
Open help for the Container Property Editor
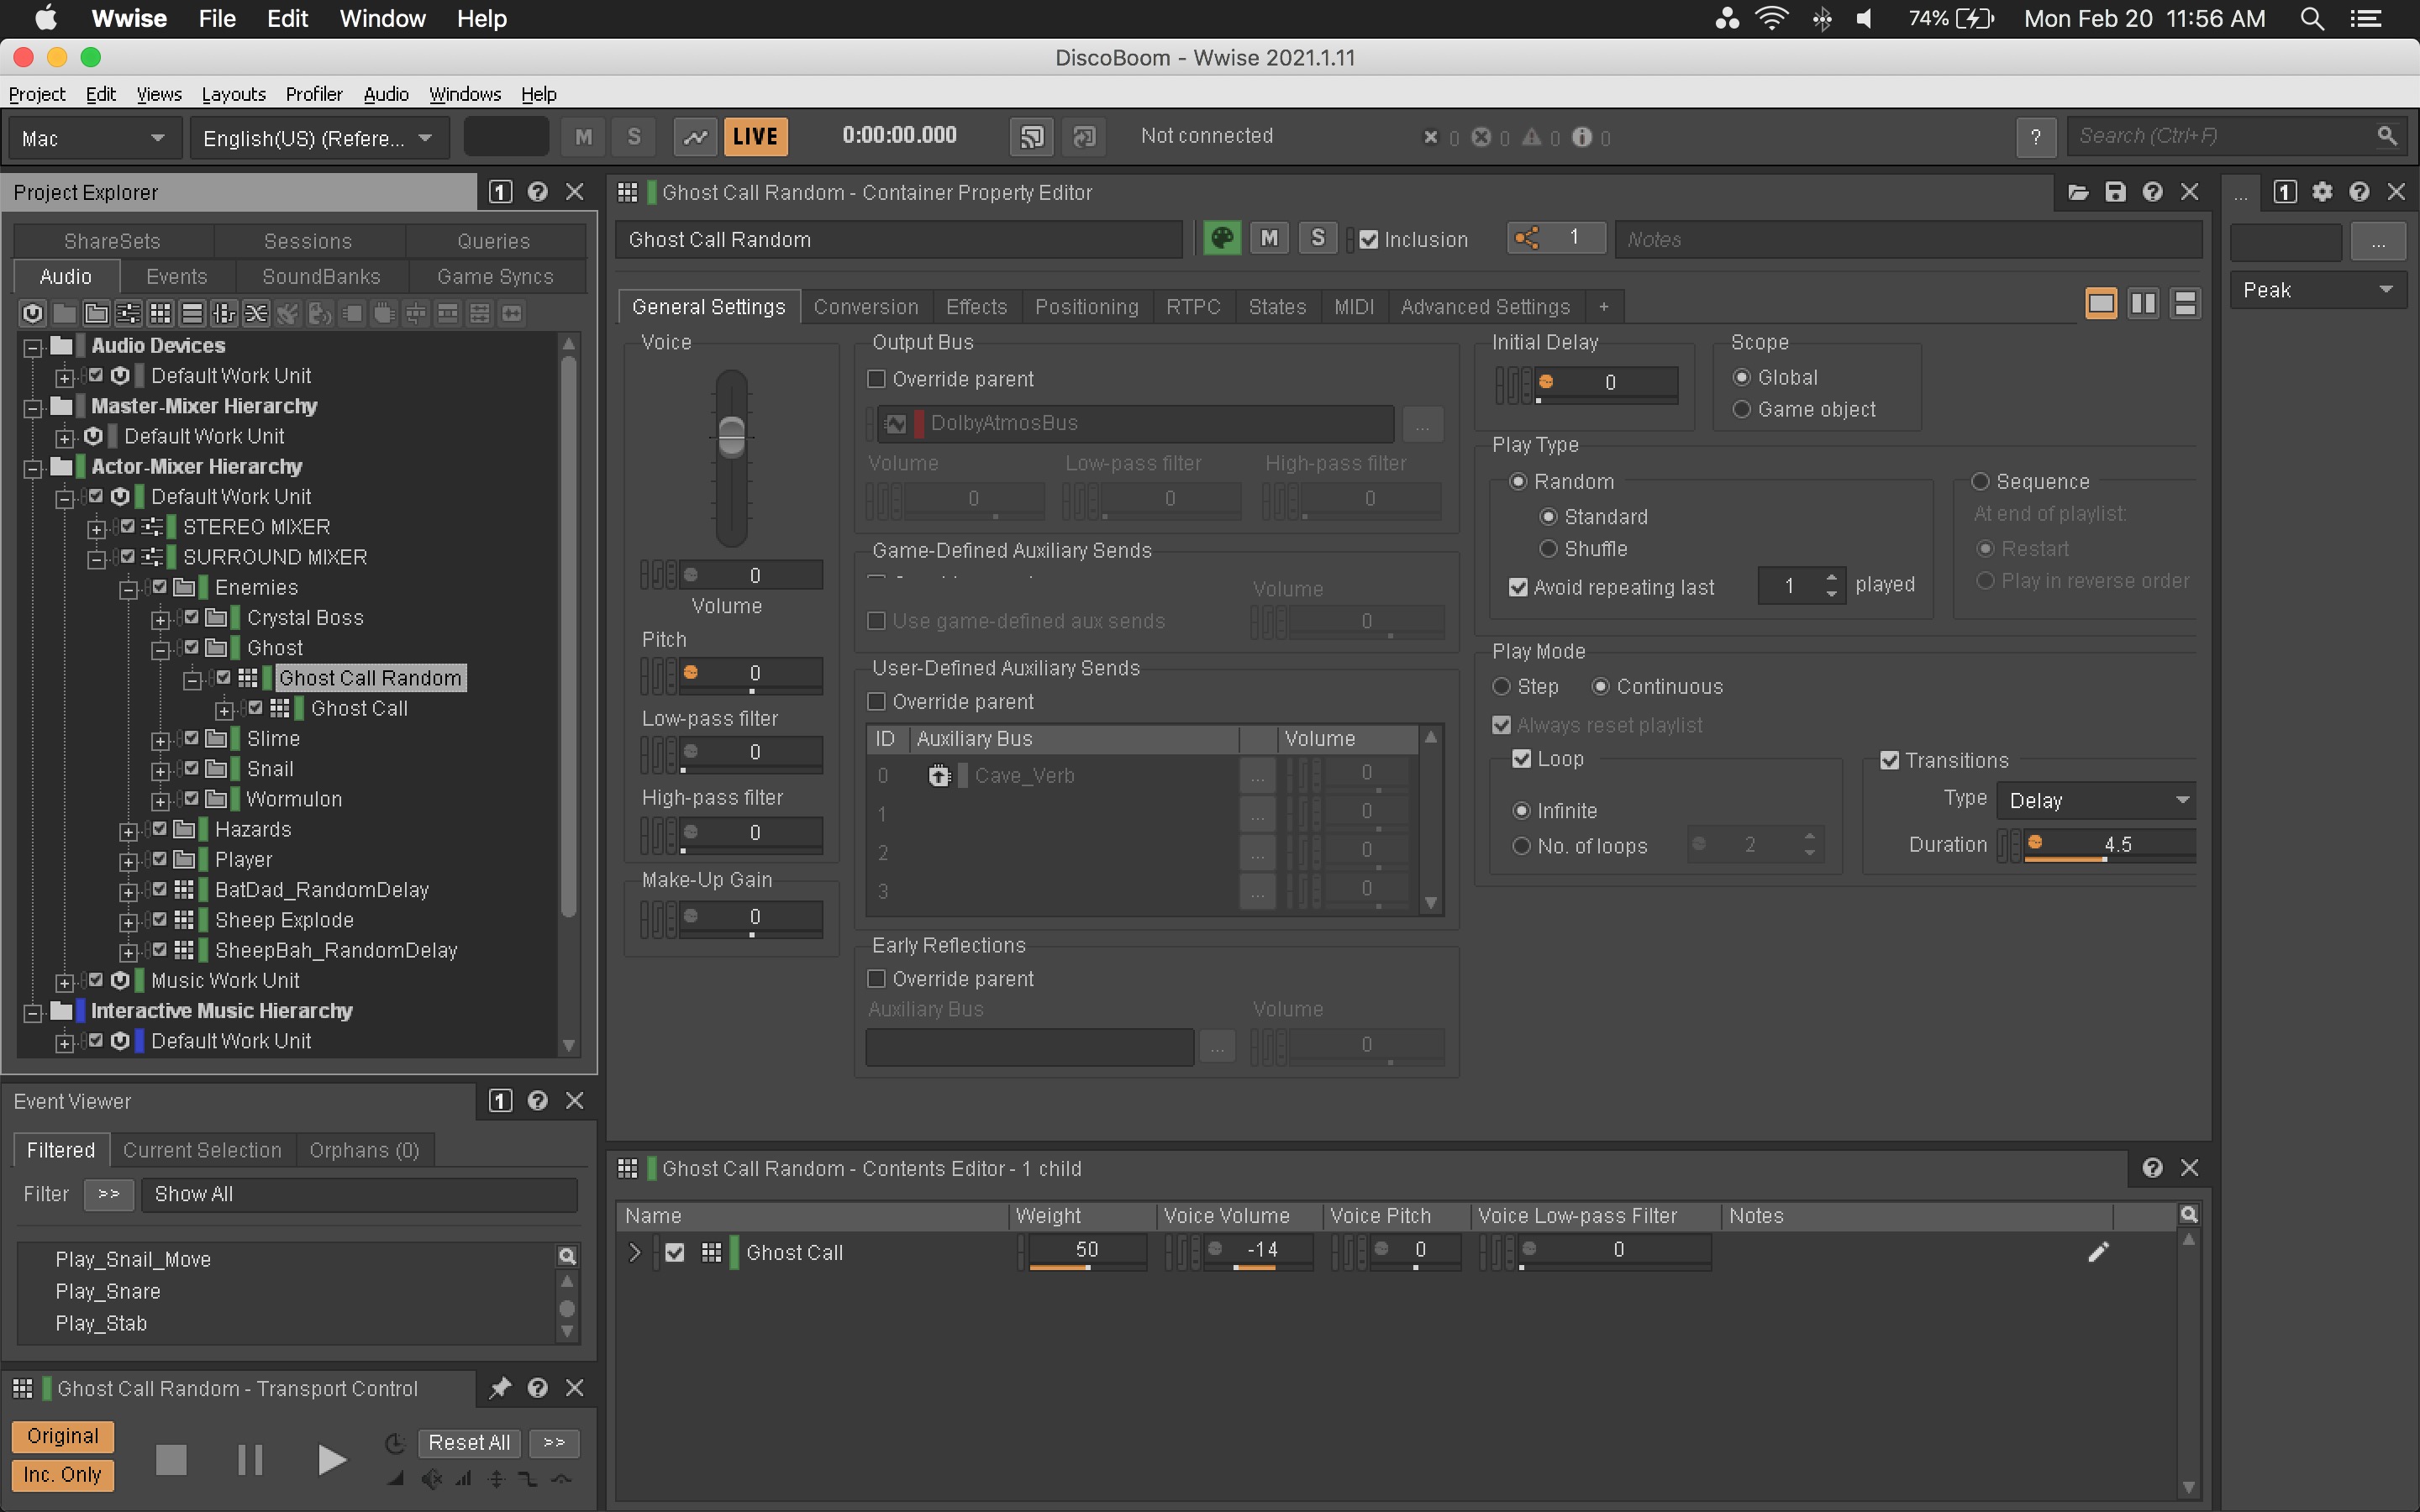point(2152,192)
